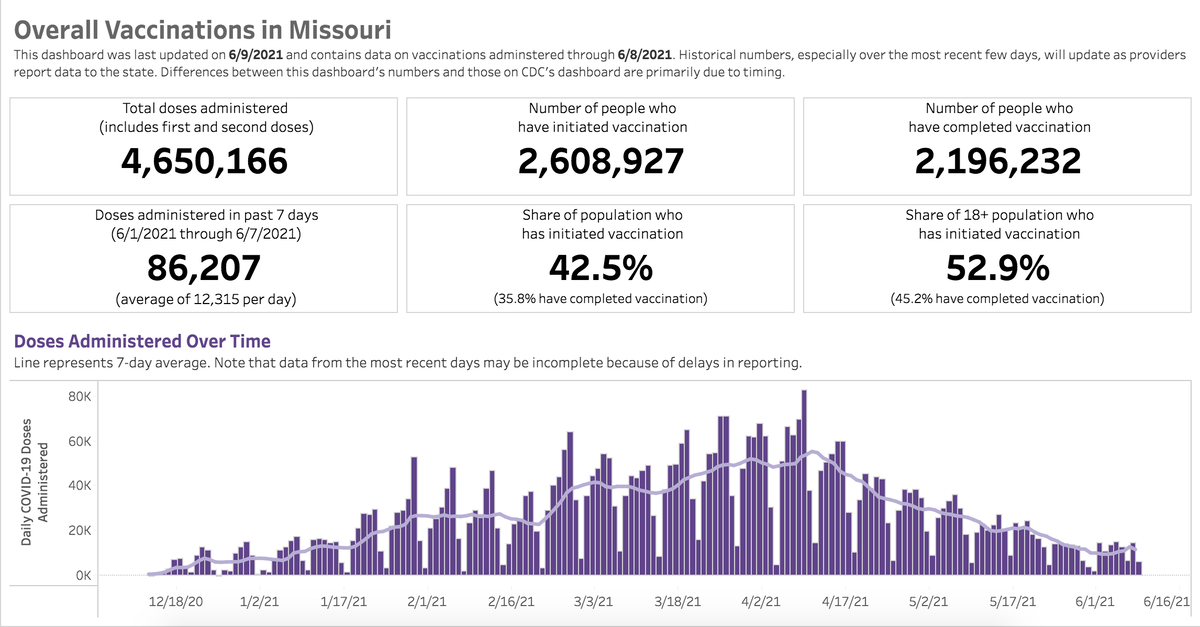The height and width of the screenshot is (627, 1200).
Task: Select the people who initiated vaccination figure 2,608,927
Action: (x=601, y=161)
